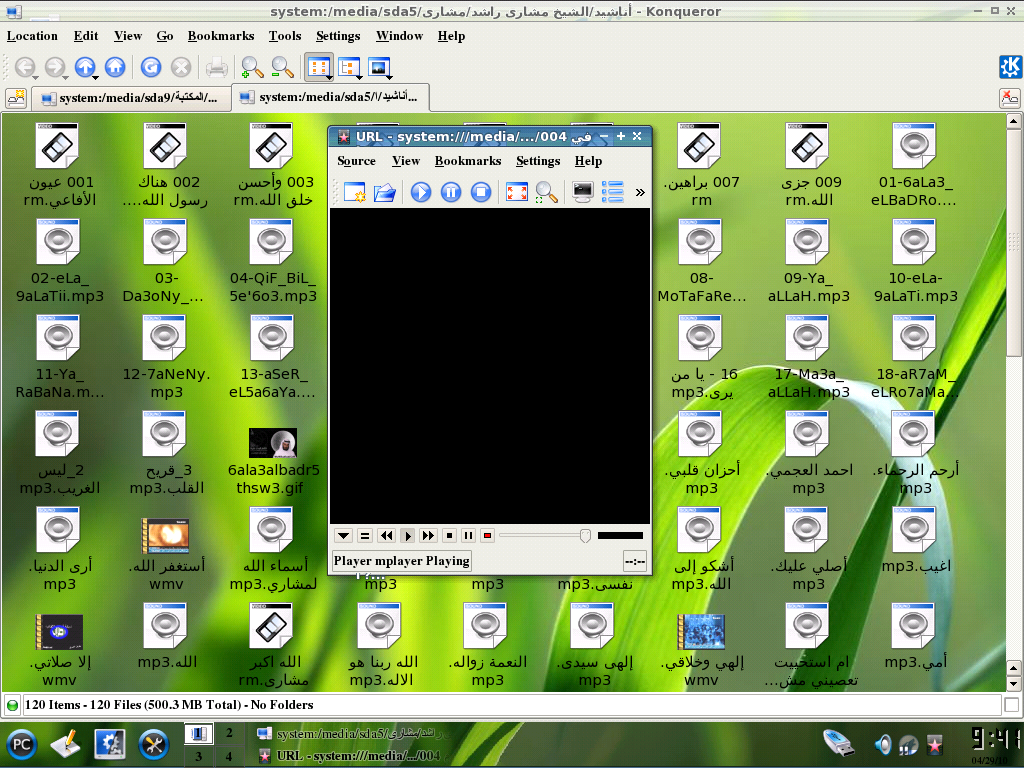Reload the current Konqueror view
Image resolution: width=1024 pixels, height=768 pixels.
point(151,67)
